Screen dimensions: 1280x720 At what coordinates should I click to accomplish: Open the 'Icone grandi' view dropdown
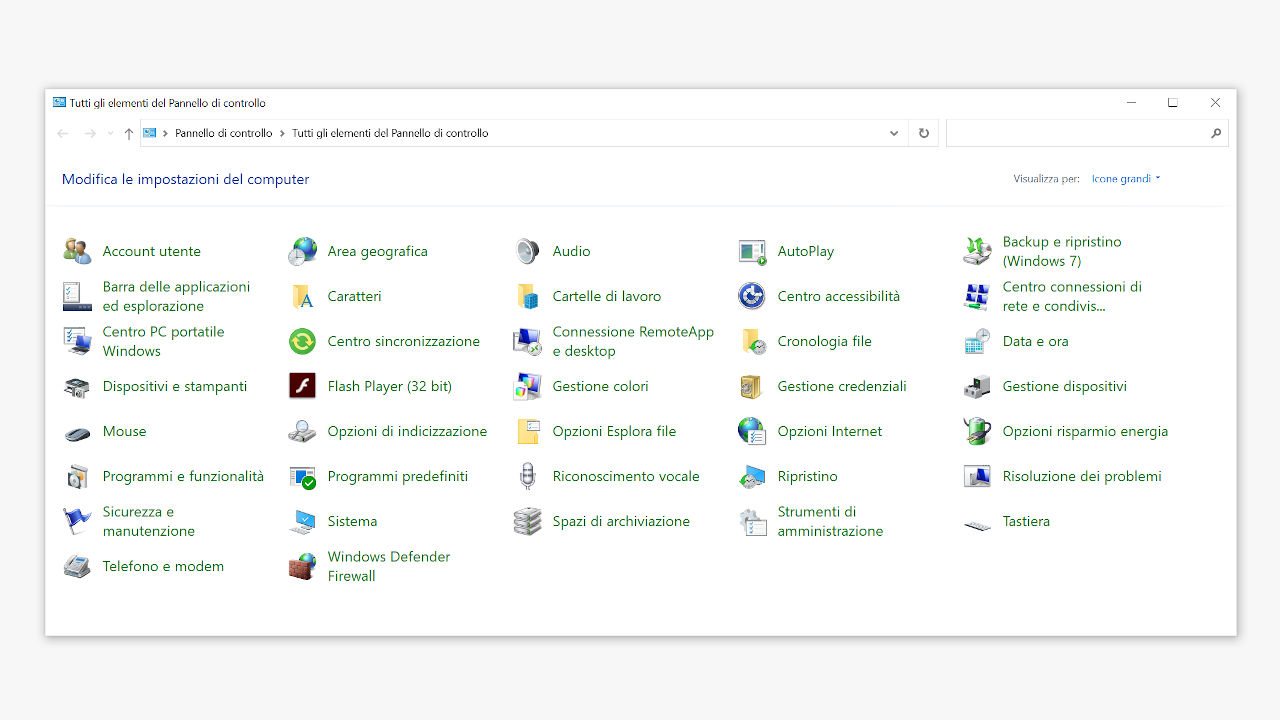tap(1126, 179)
